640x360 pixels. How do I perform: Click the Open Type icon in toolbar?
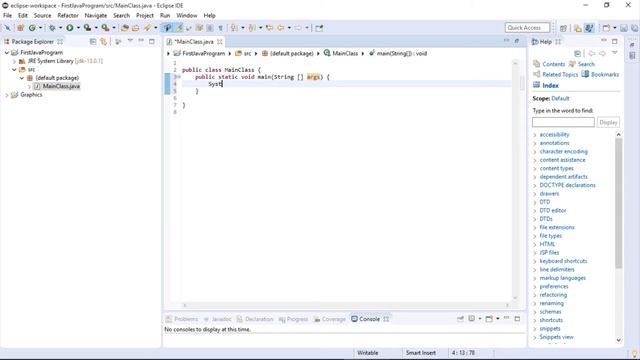(125, 28)
